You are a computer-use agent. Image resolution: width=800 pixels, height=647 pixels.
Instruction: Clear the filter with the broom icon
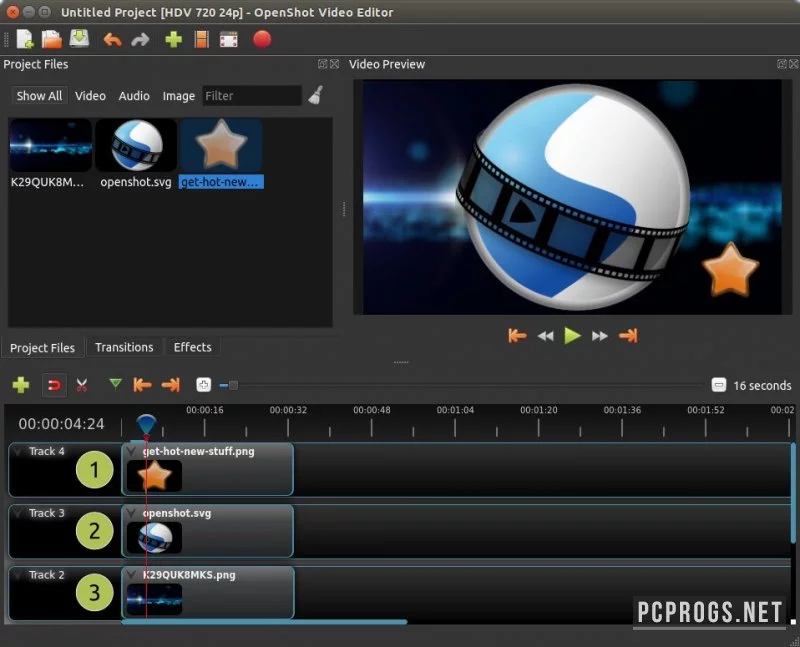316,95
